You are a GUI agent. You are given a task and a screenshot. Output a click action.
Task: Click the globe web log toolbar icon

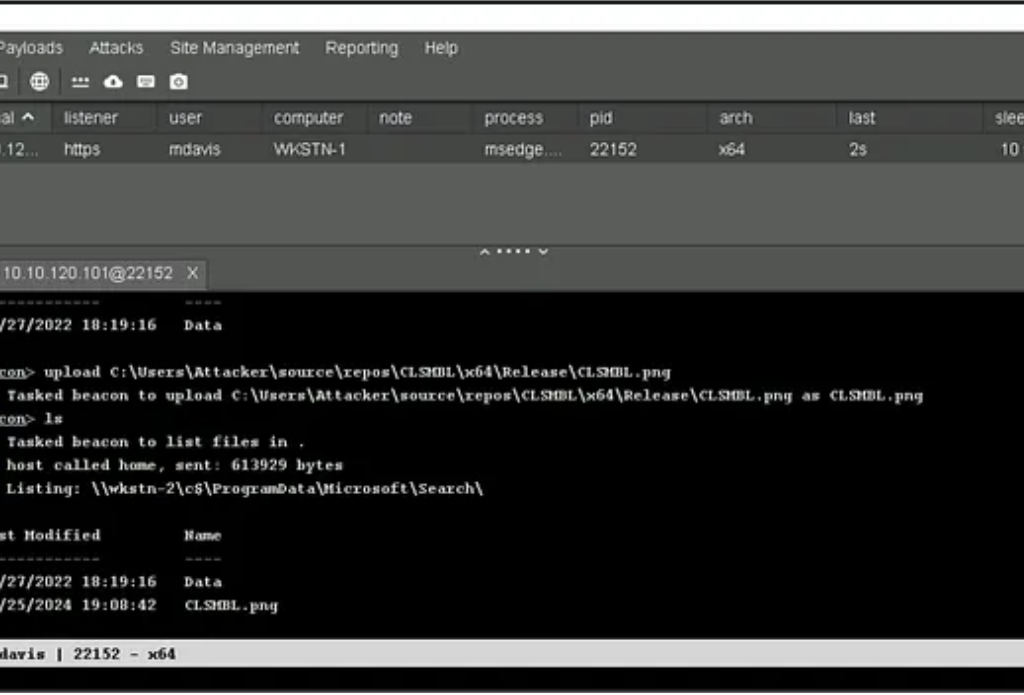[39, 82]
